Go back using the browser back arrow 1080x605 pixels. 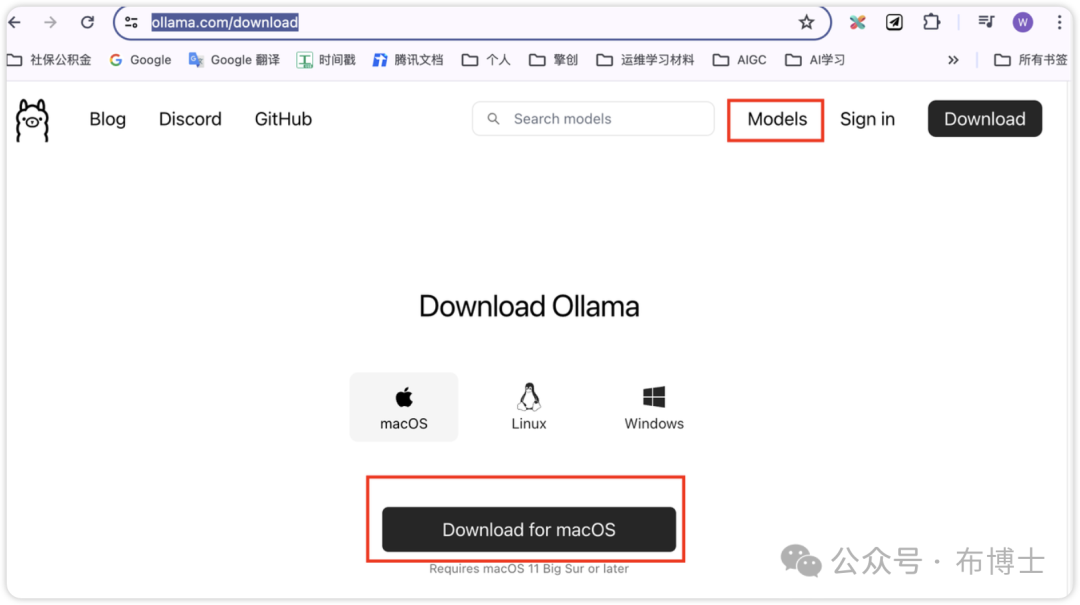tap(15, 23)
